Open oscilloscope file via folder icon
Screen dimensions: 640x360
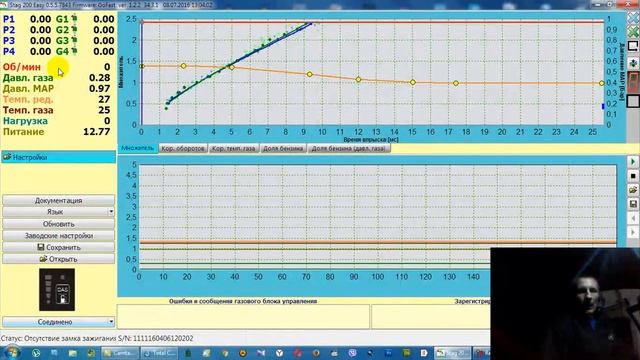[x=633, y=190]
